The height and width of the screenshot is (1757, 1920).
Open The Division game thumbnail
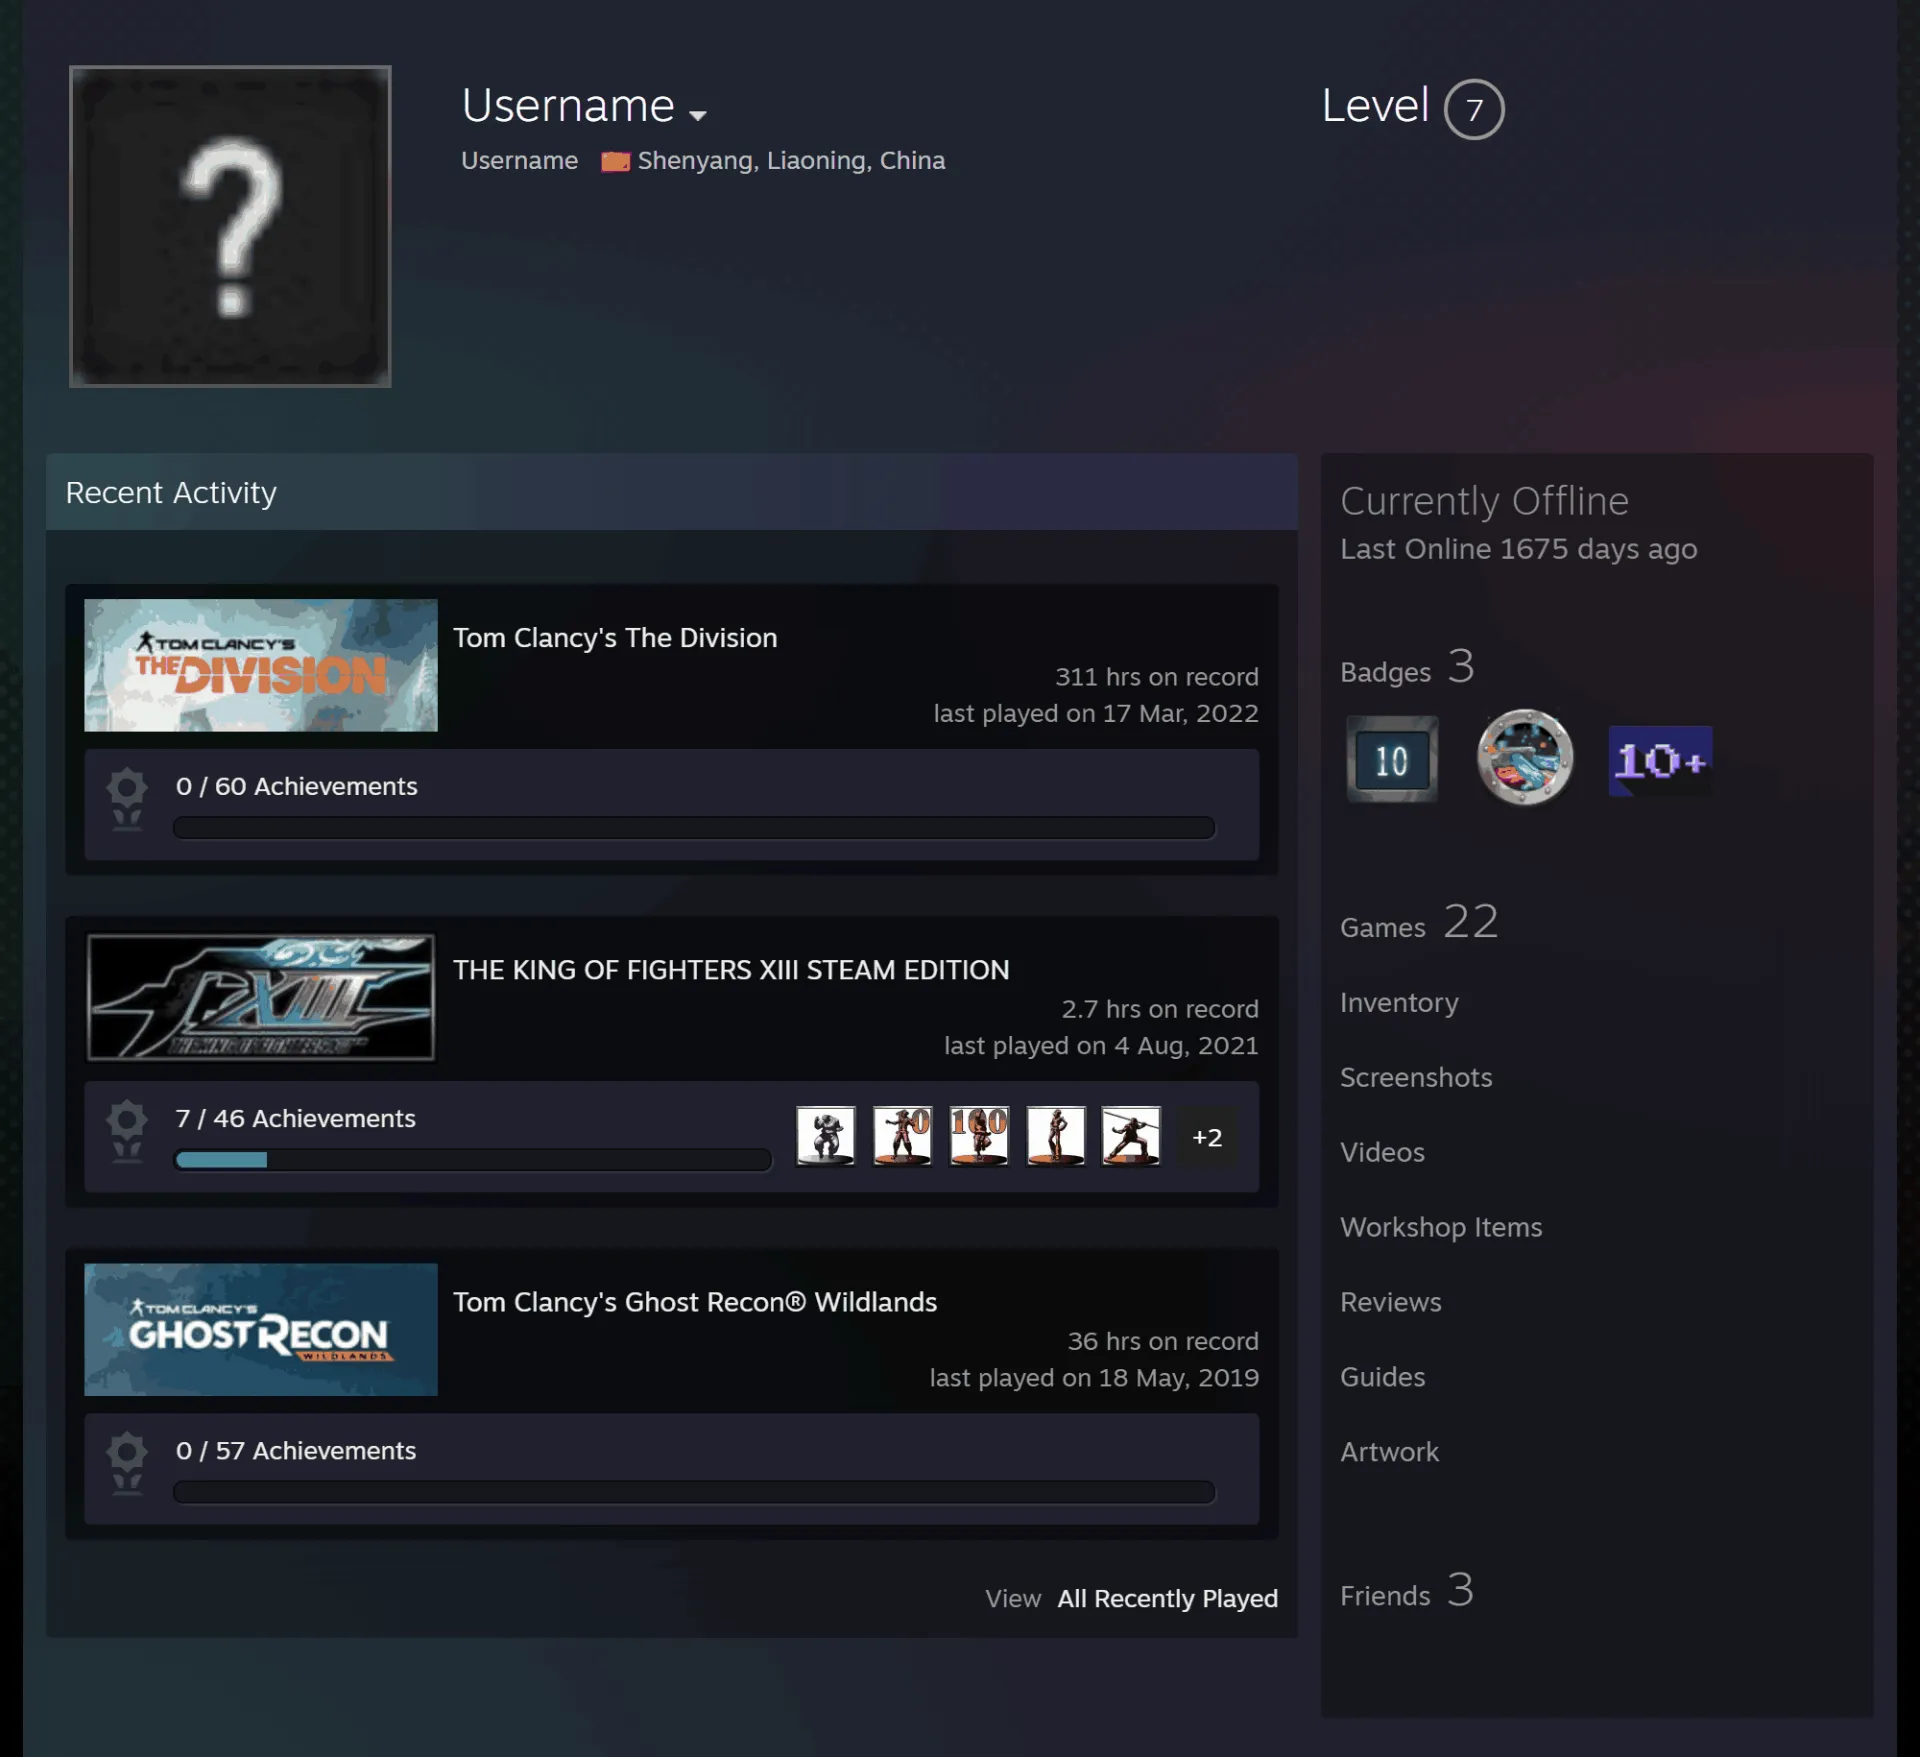[261, 665]
